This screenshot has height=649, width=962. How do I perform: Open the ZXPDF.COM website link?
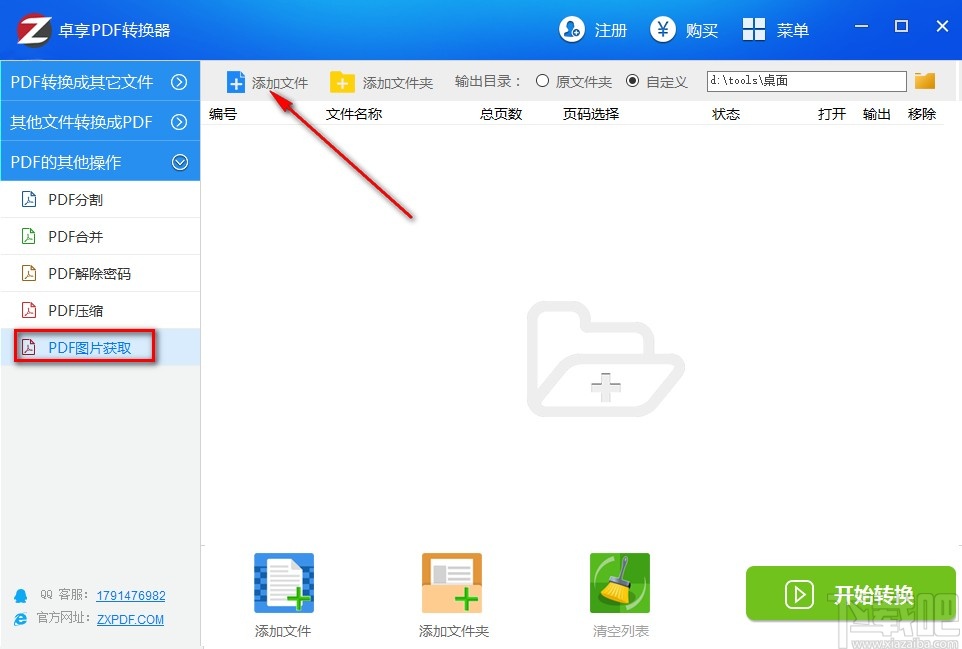coord(130,620)
